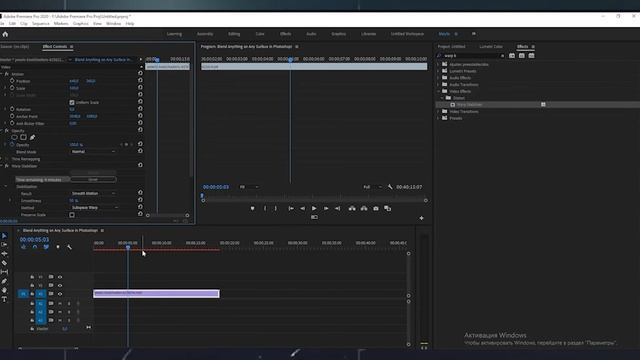Toggle lock on track V2
The image size is (640, 360).
coord(32,285)
